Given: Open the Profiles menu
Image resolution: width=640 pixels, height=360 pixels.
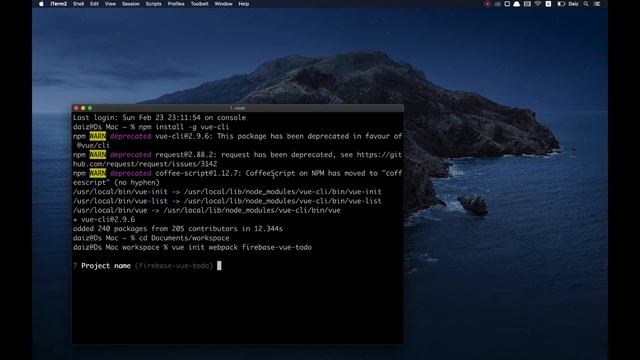Looking at the screenshot, I should tap(176, 4).
